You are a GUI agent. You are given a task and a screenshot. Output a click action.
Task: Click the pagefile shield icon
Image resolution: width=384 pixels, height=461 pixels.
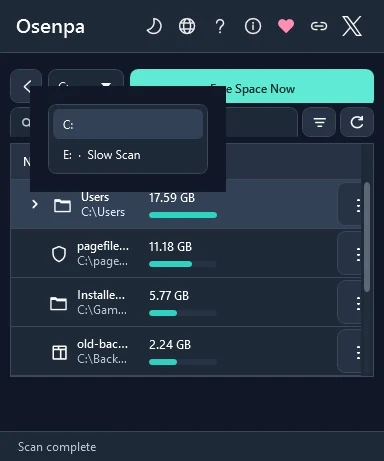(59, 254)
